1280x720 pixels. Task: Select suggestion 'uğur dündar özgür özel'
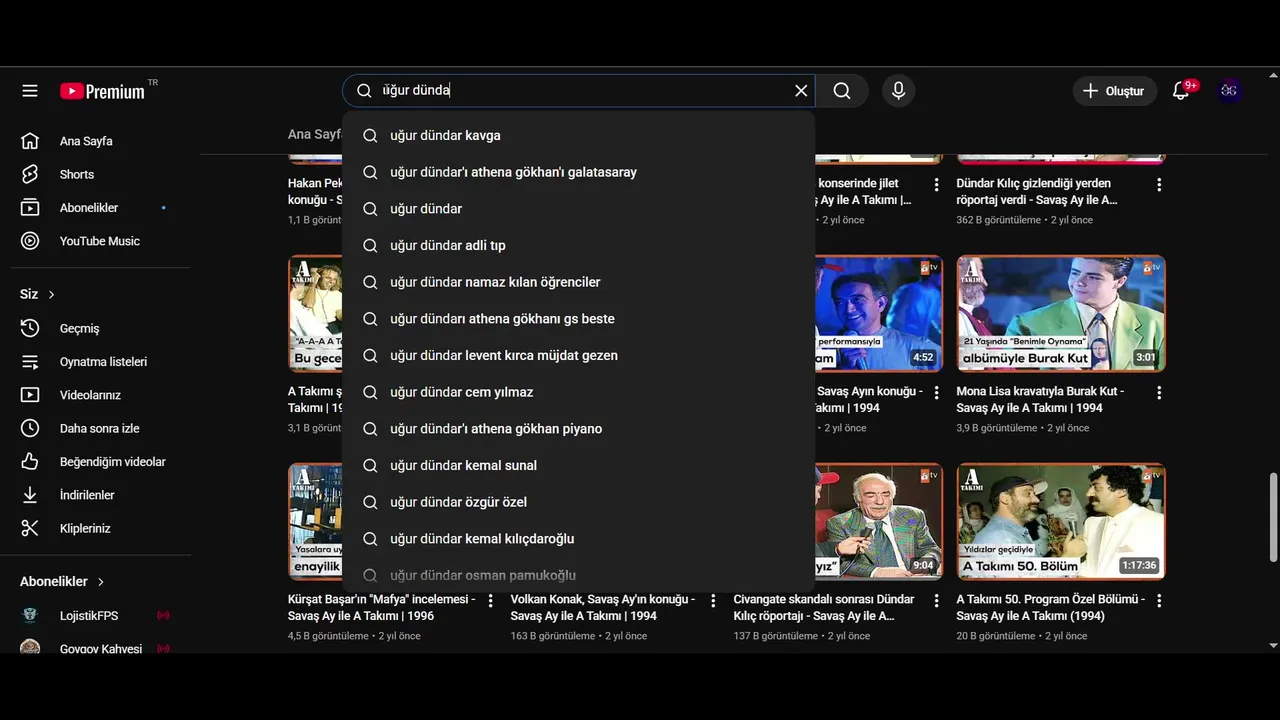click(578, 502)
